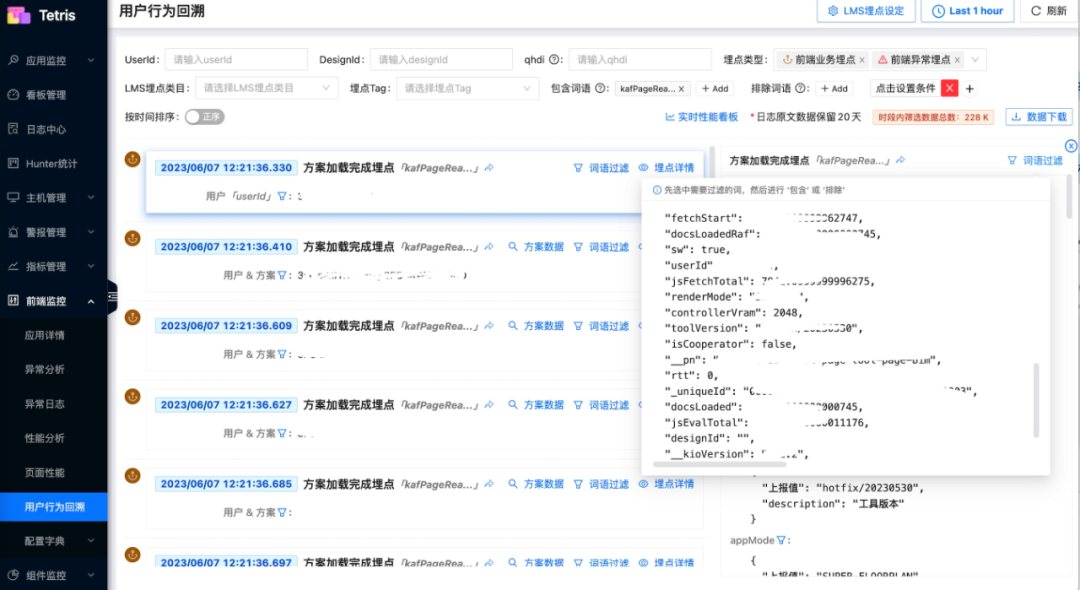Image resolution: width=1080 pixels, height=590 pixels.
Task: Click share icon on 12:21:36.330 entry
Action: pos(489,168)
